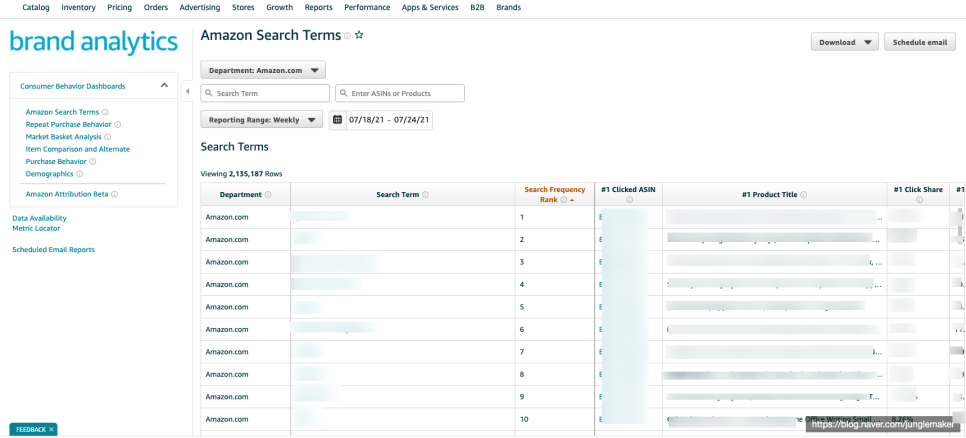Click the Search Term input field
This screenshot has width=966, height=438.
265,94
